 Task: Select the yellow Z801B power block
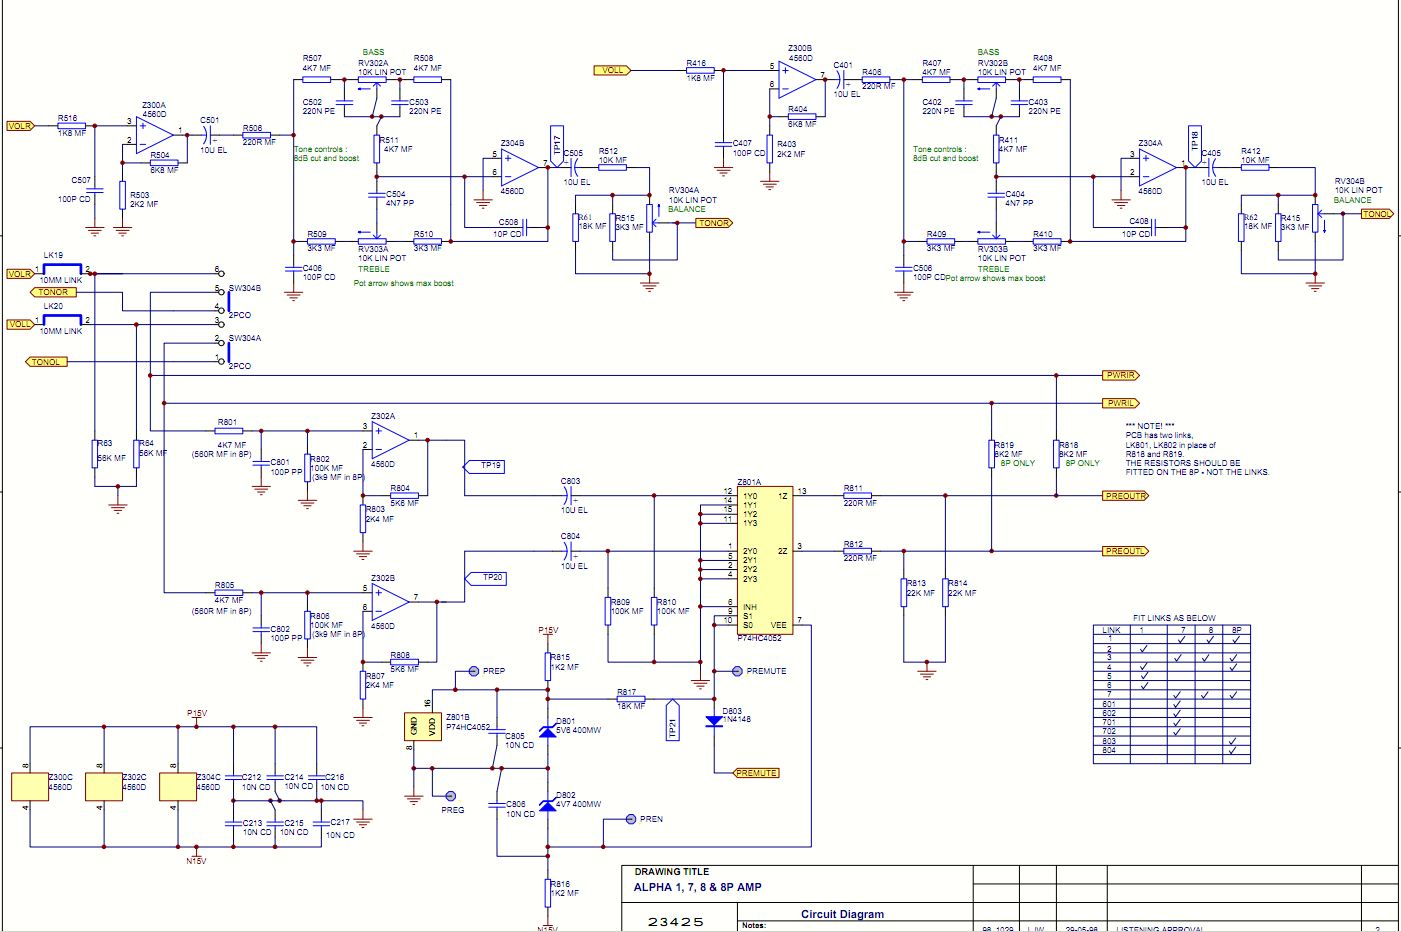point(422,728)
